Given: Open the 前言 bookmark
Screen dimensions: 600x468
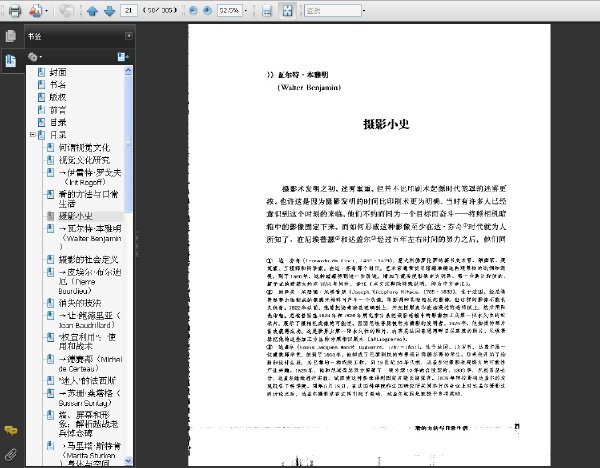Looking at the screenshot, I should pyautogui.click(x=58, y=110).
